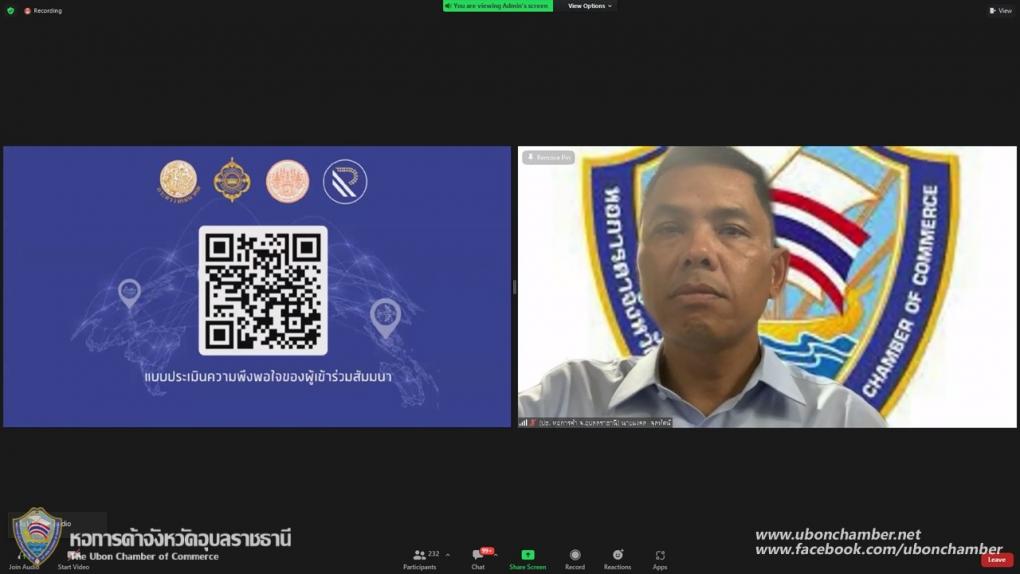Open the Participants panel
The image size is (1020, 574).
[420, 559]
